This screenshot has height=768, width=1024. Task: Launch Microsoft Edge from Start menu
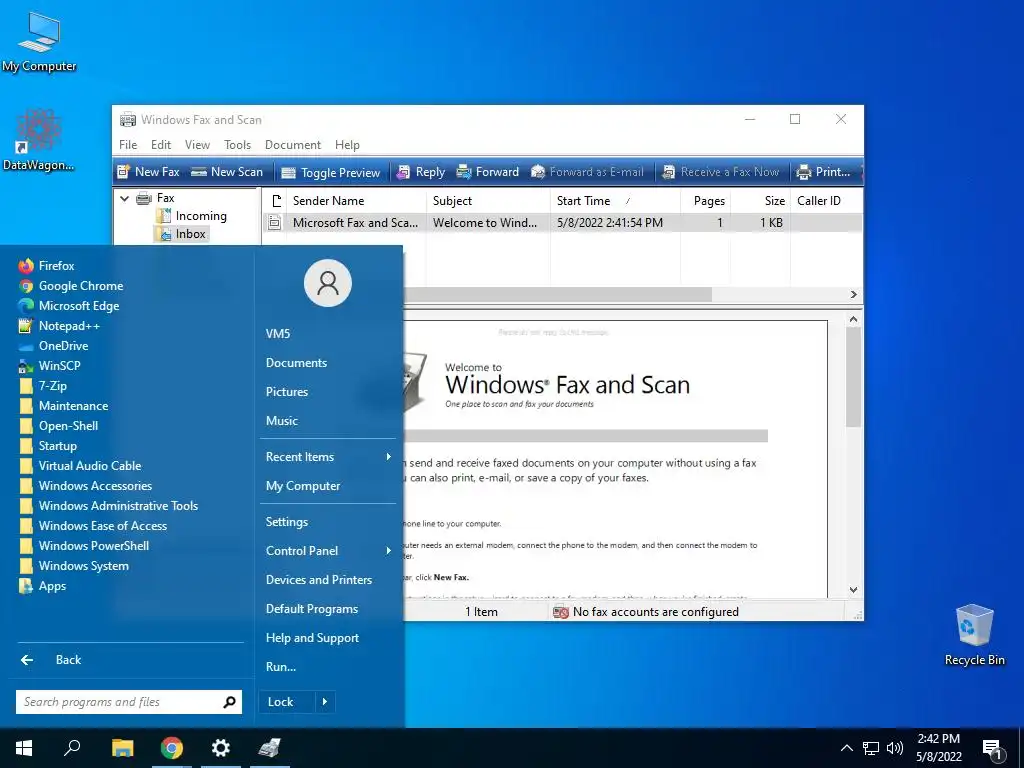tap(69, 306)
